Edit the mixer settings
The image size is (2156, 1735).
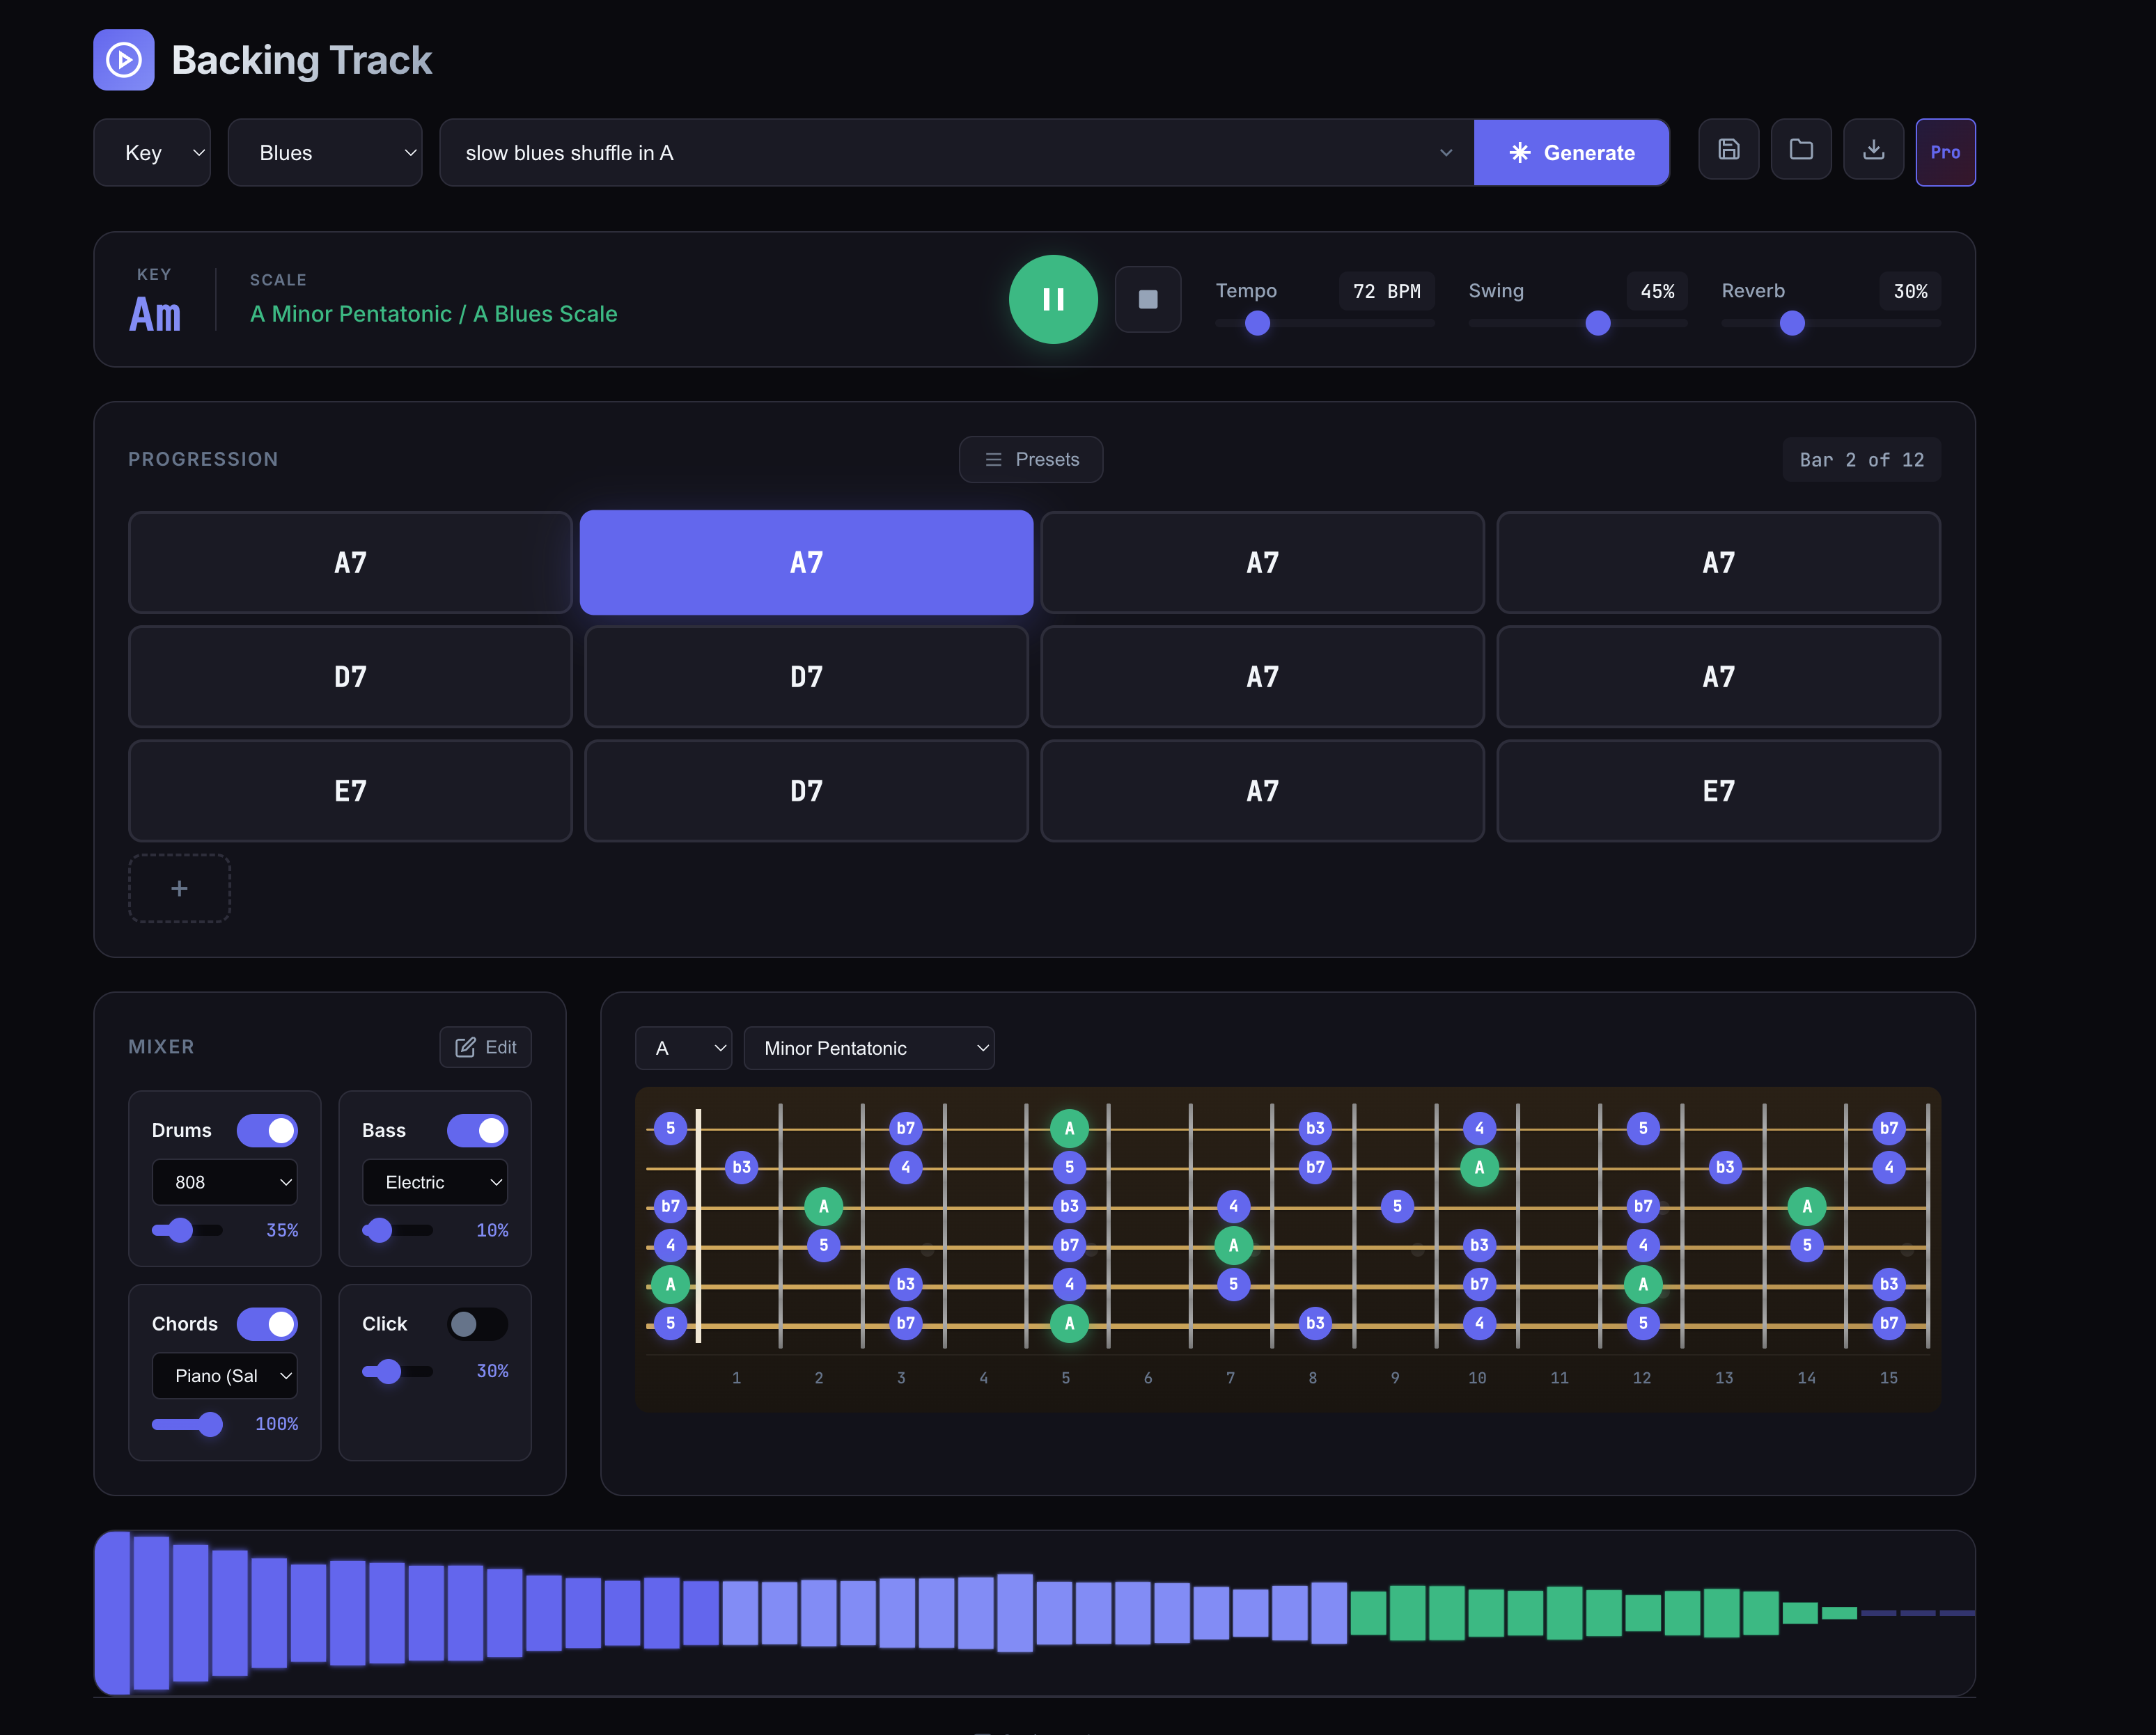(485, 1047)
